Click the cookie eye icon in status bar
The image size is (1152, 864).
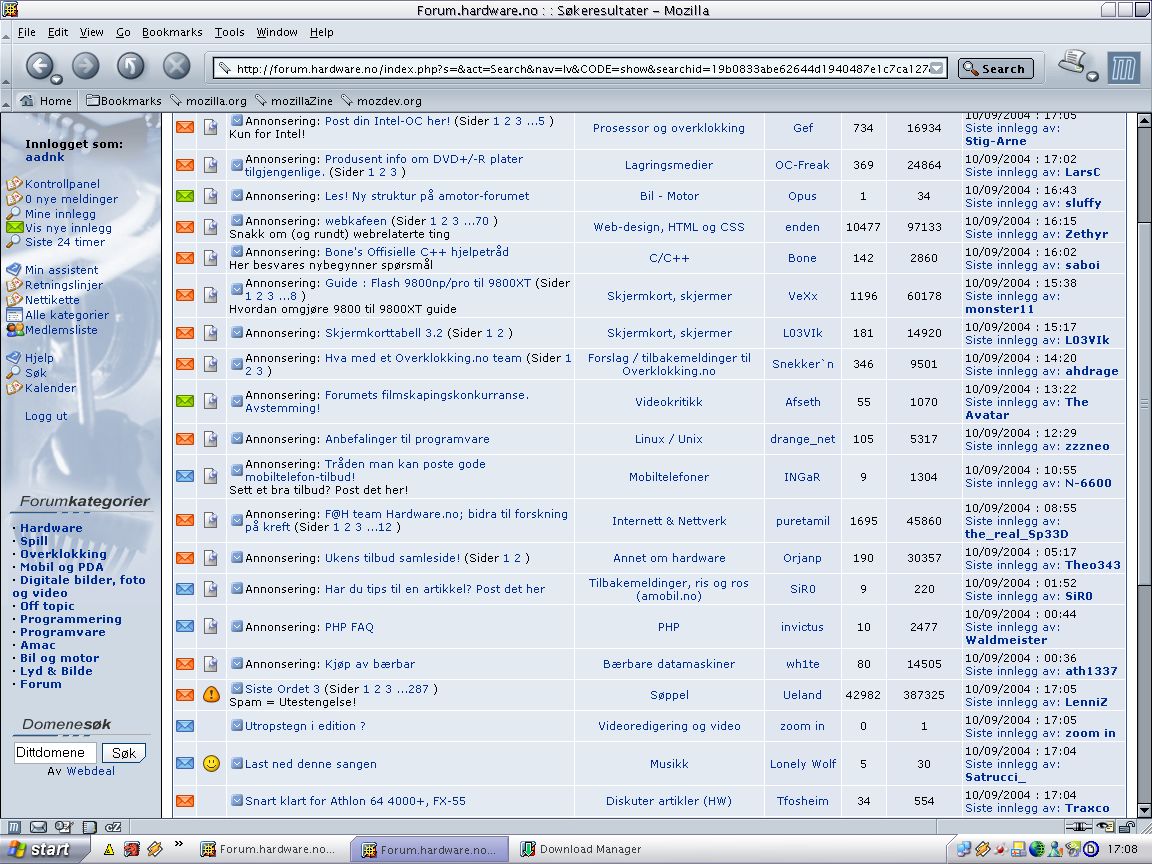(x=1105, y=827)
